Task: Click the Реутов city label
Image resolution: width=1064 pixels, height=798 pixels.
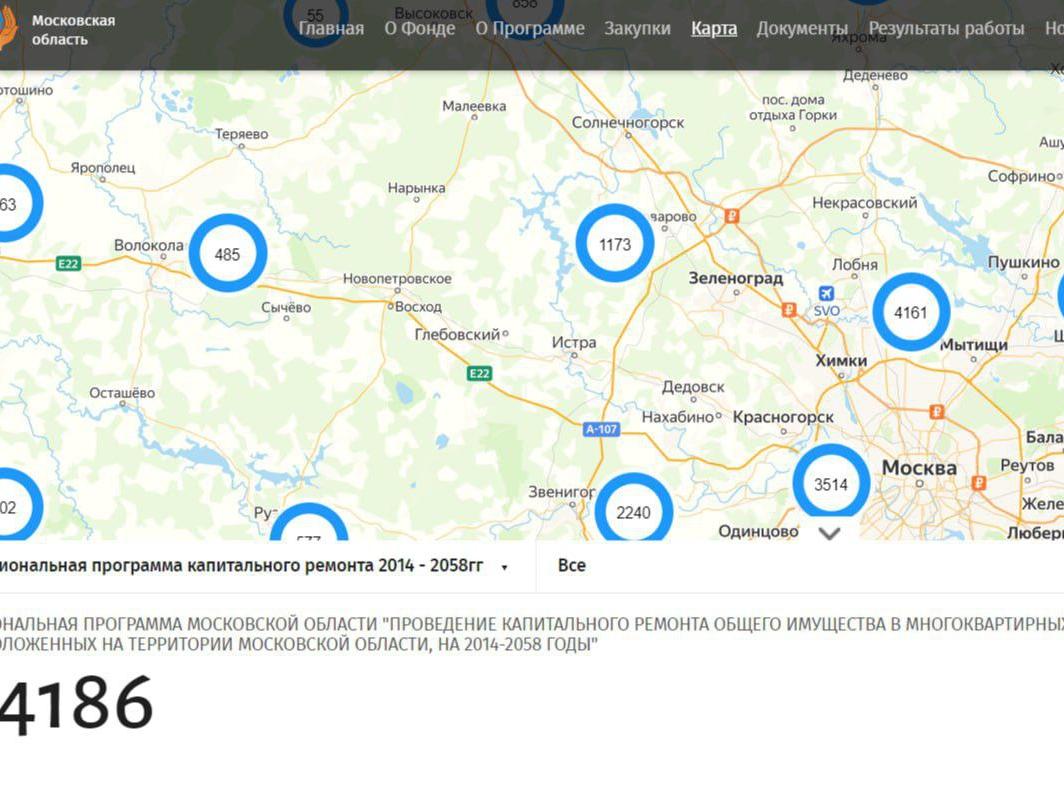Action: click(x=1027, y=466)
